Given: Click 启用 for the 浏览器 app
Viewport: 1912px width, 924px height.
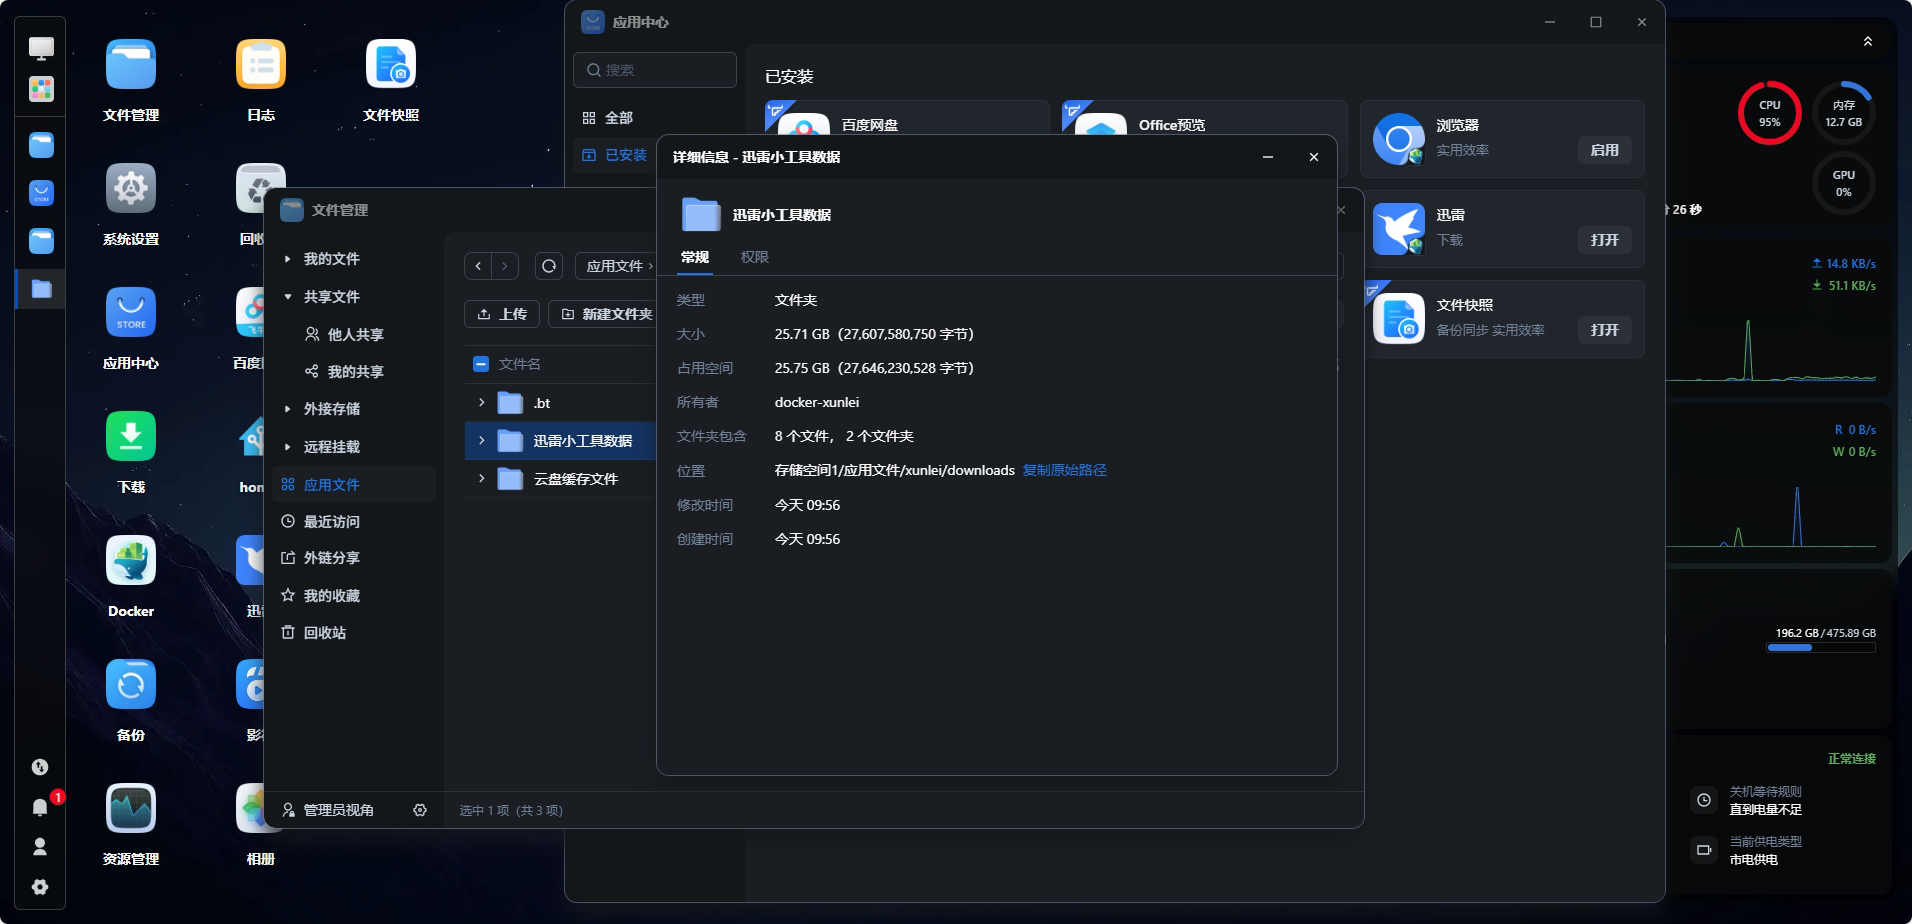Looking at the screenshot, I should (x=1605, y=150).
